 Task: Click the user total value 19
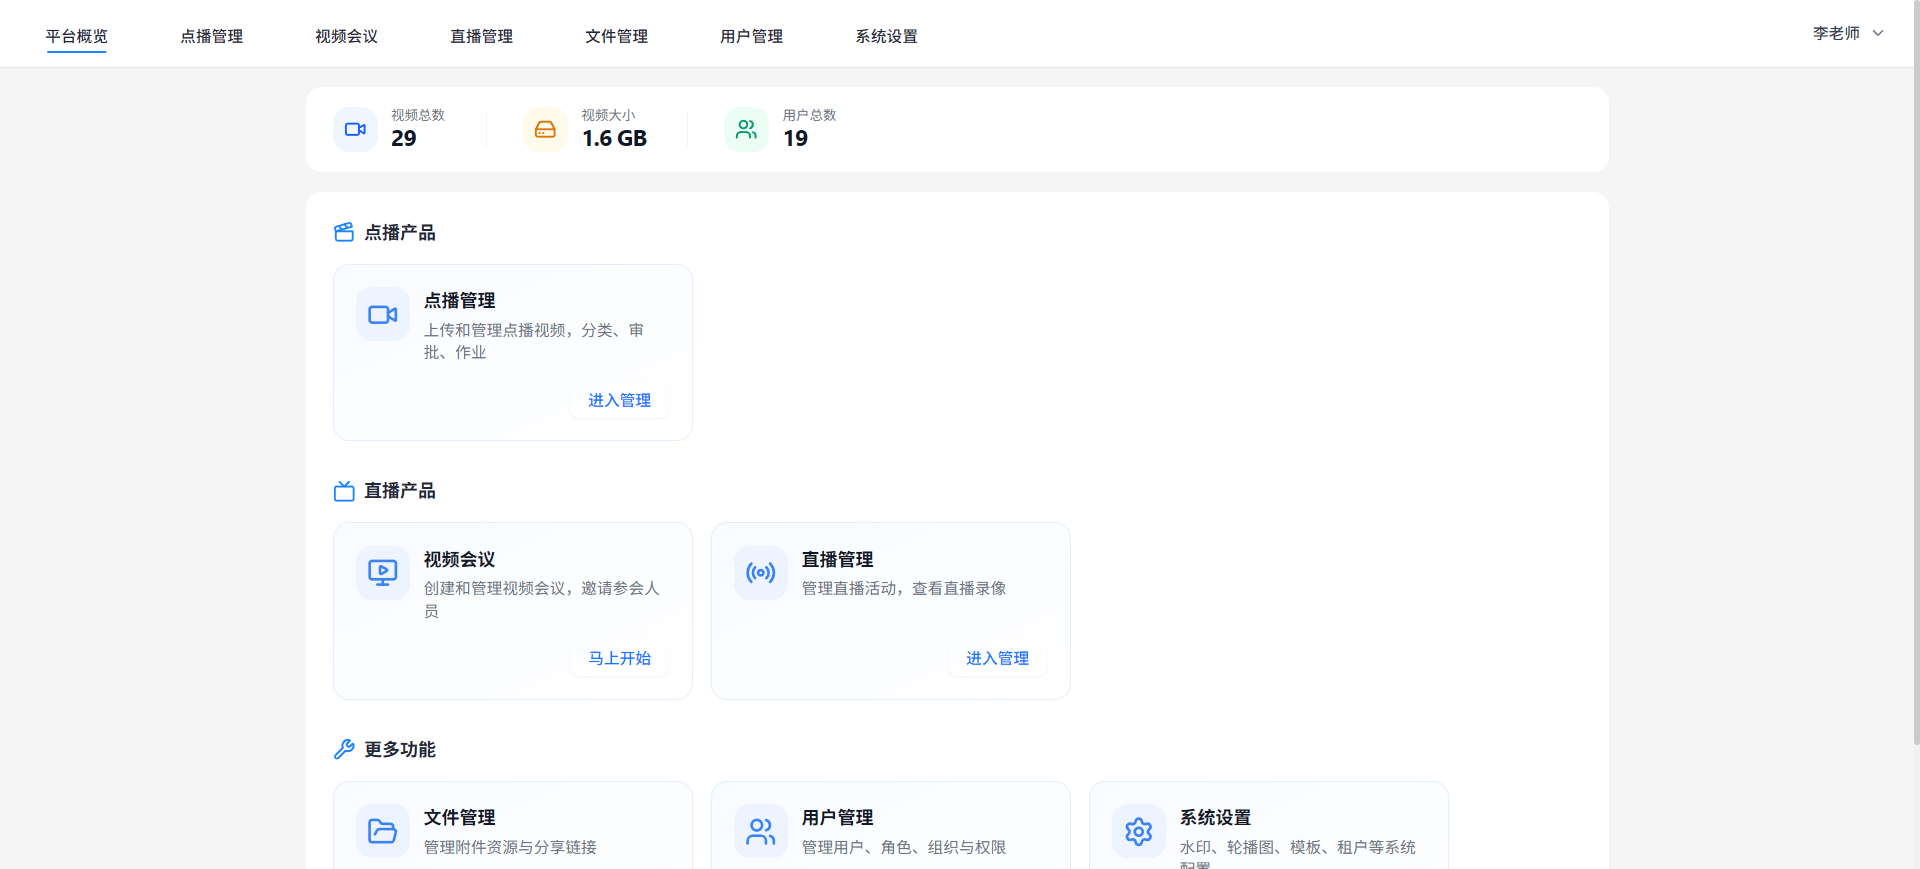click(x=795, y=138)
